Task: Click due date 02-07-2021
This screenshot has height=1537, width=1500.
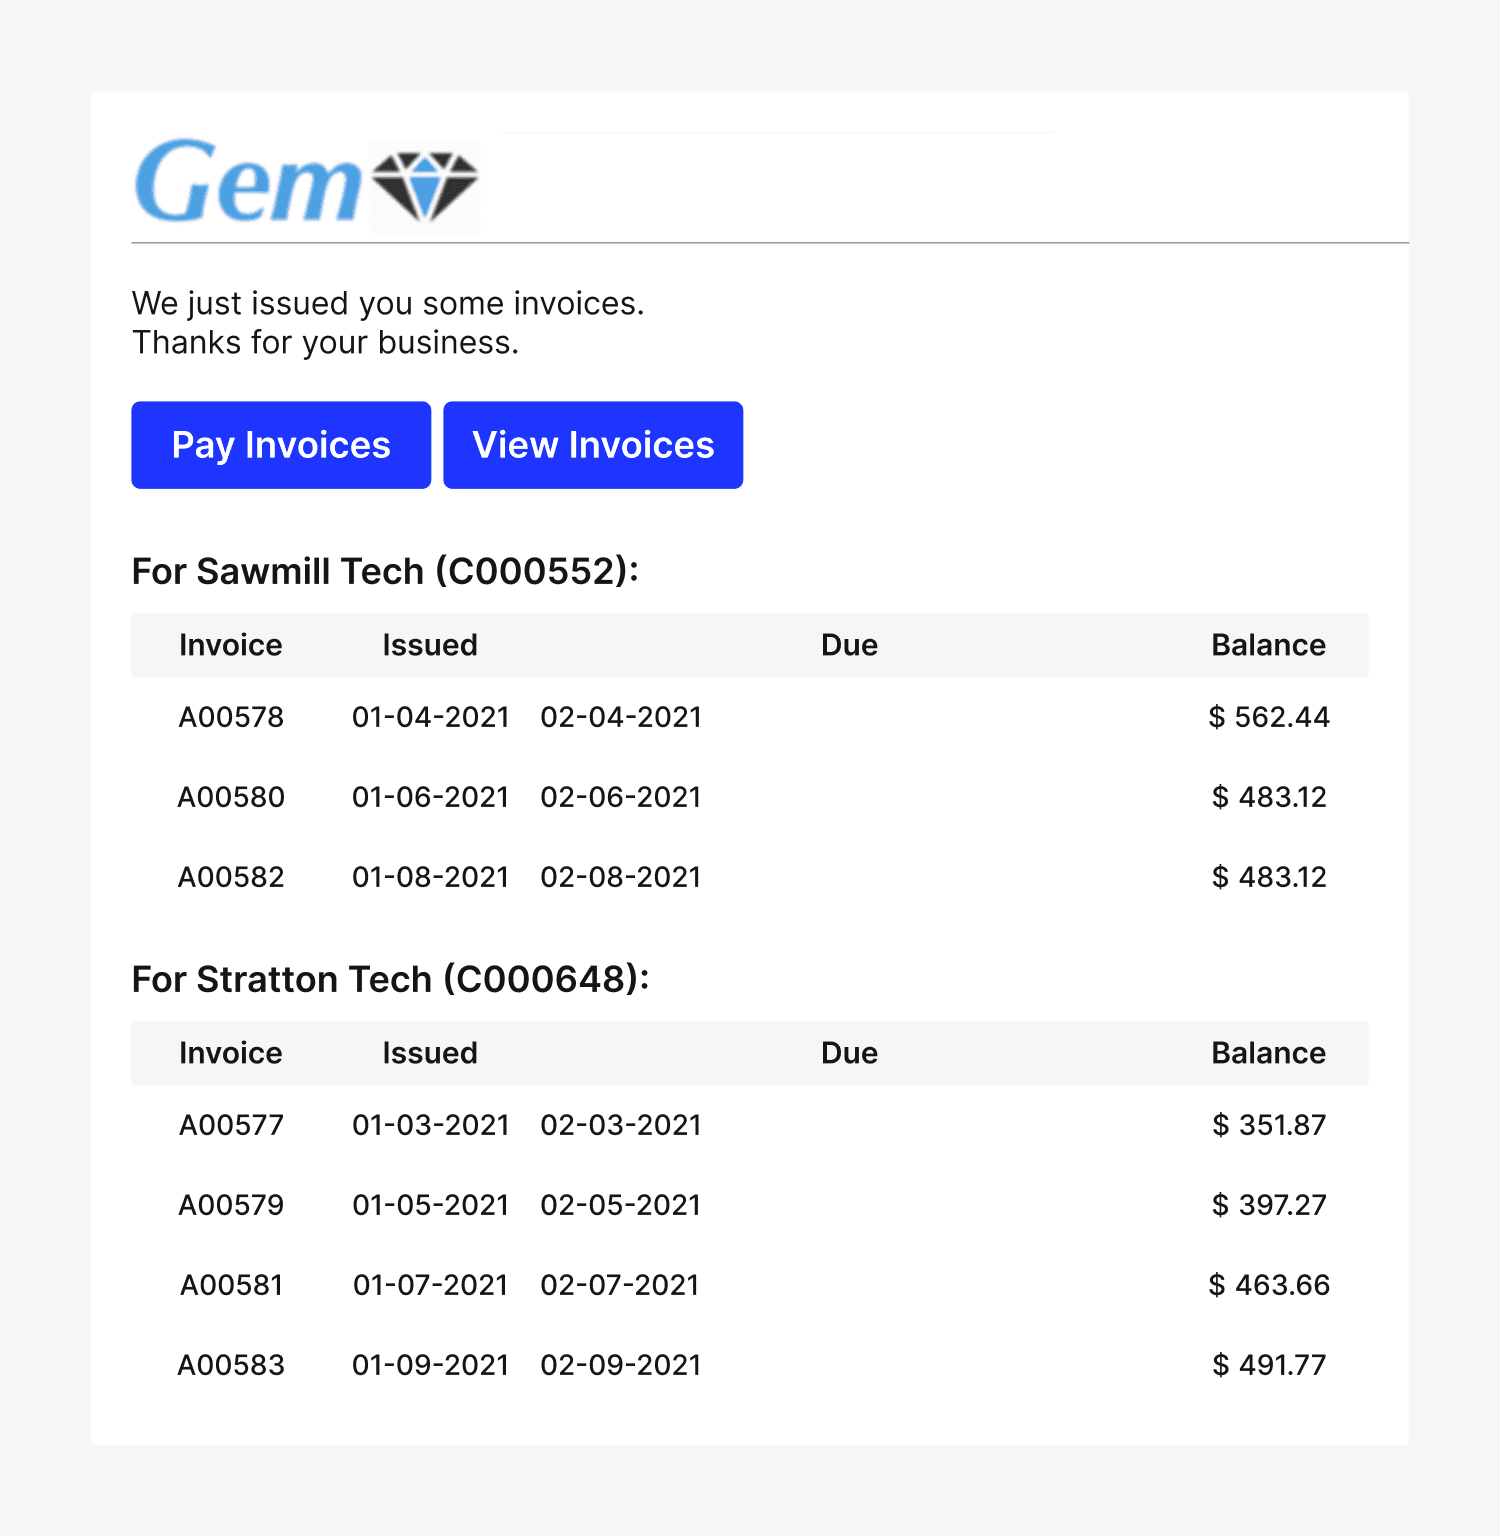Action: pos(620,1285)
